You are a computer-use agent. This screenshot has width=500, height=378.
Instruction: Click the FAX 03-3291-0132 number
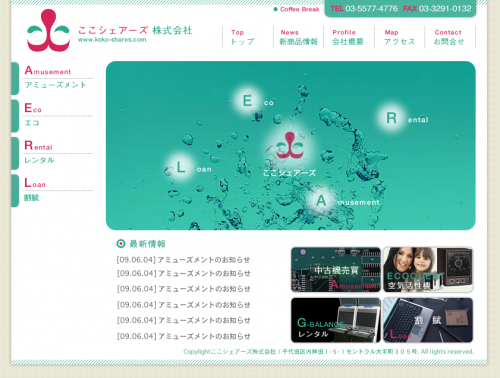click(437, 9)
